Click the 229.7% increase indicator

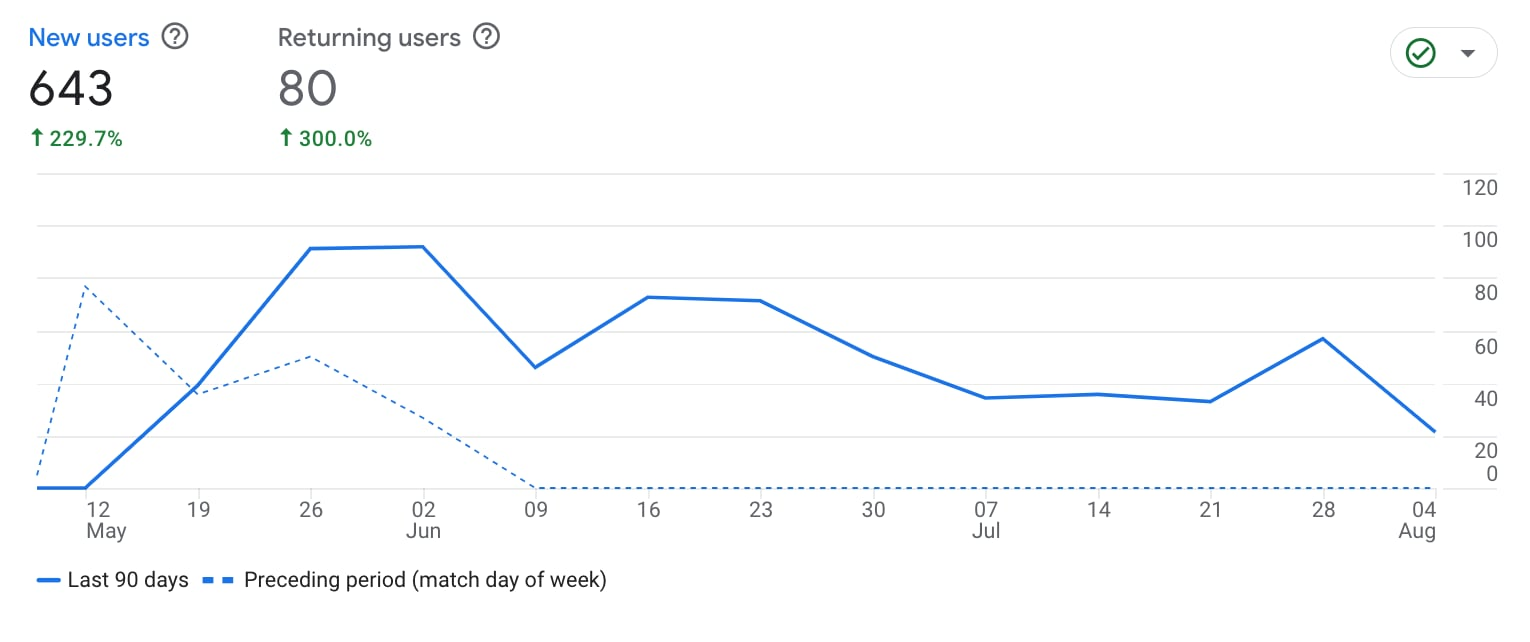[x=76, y=139]
